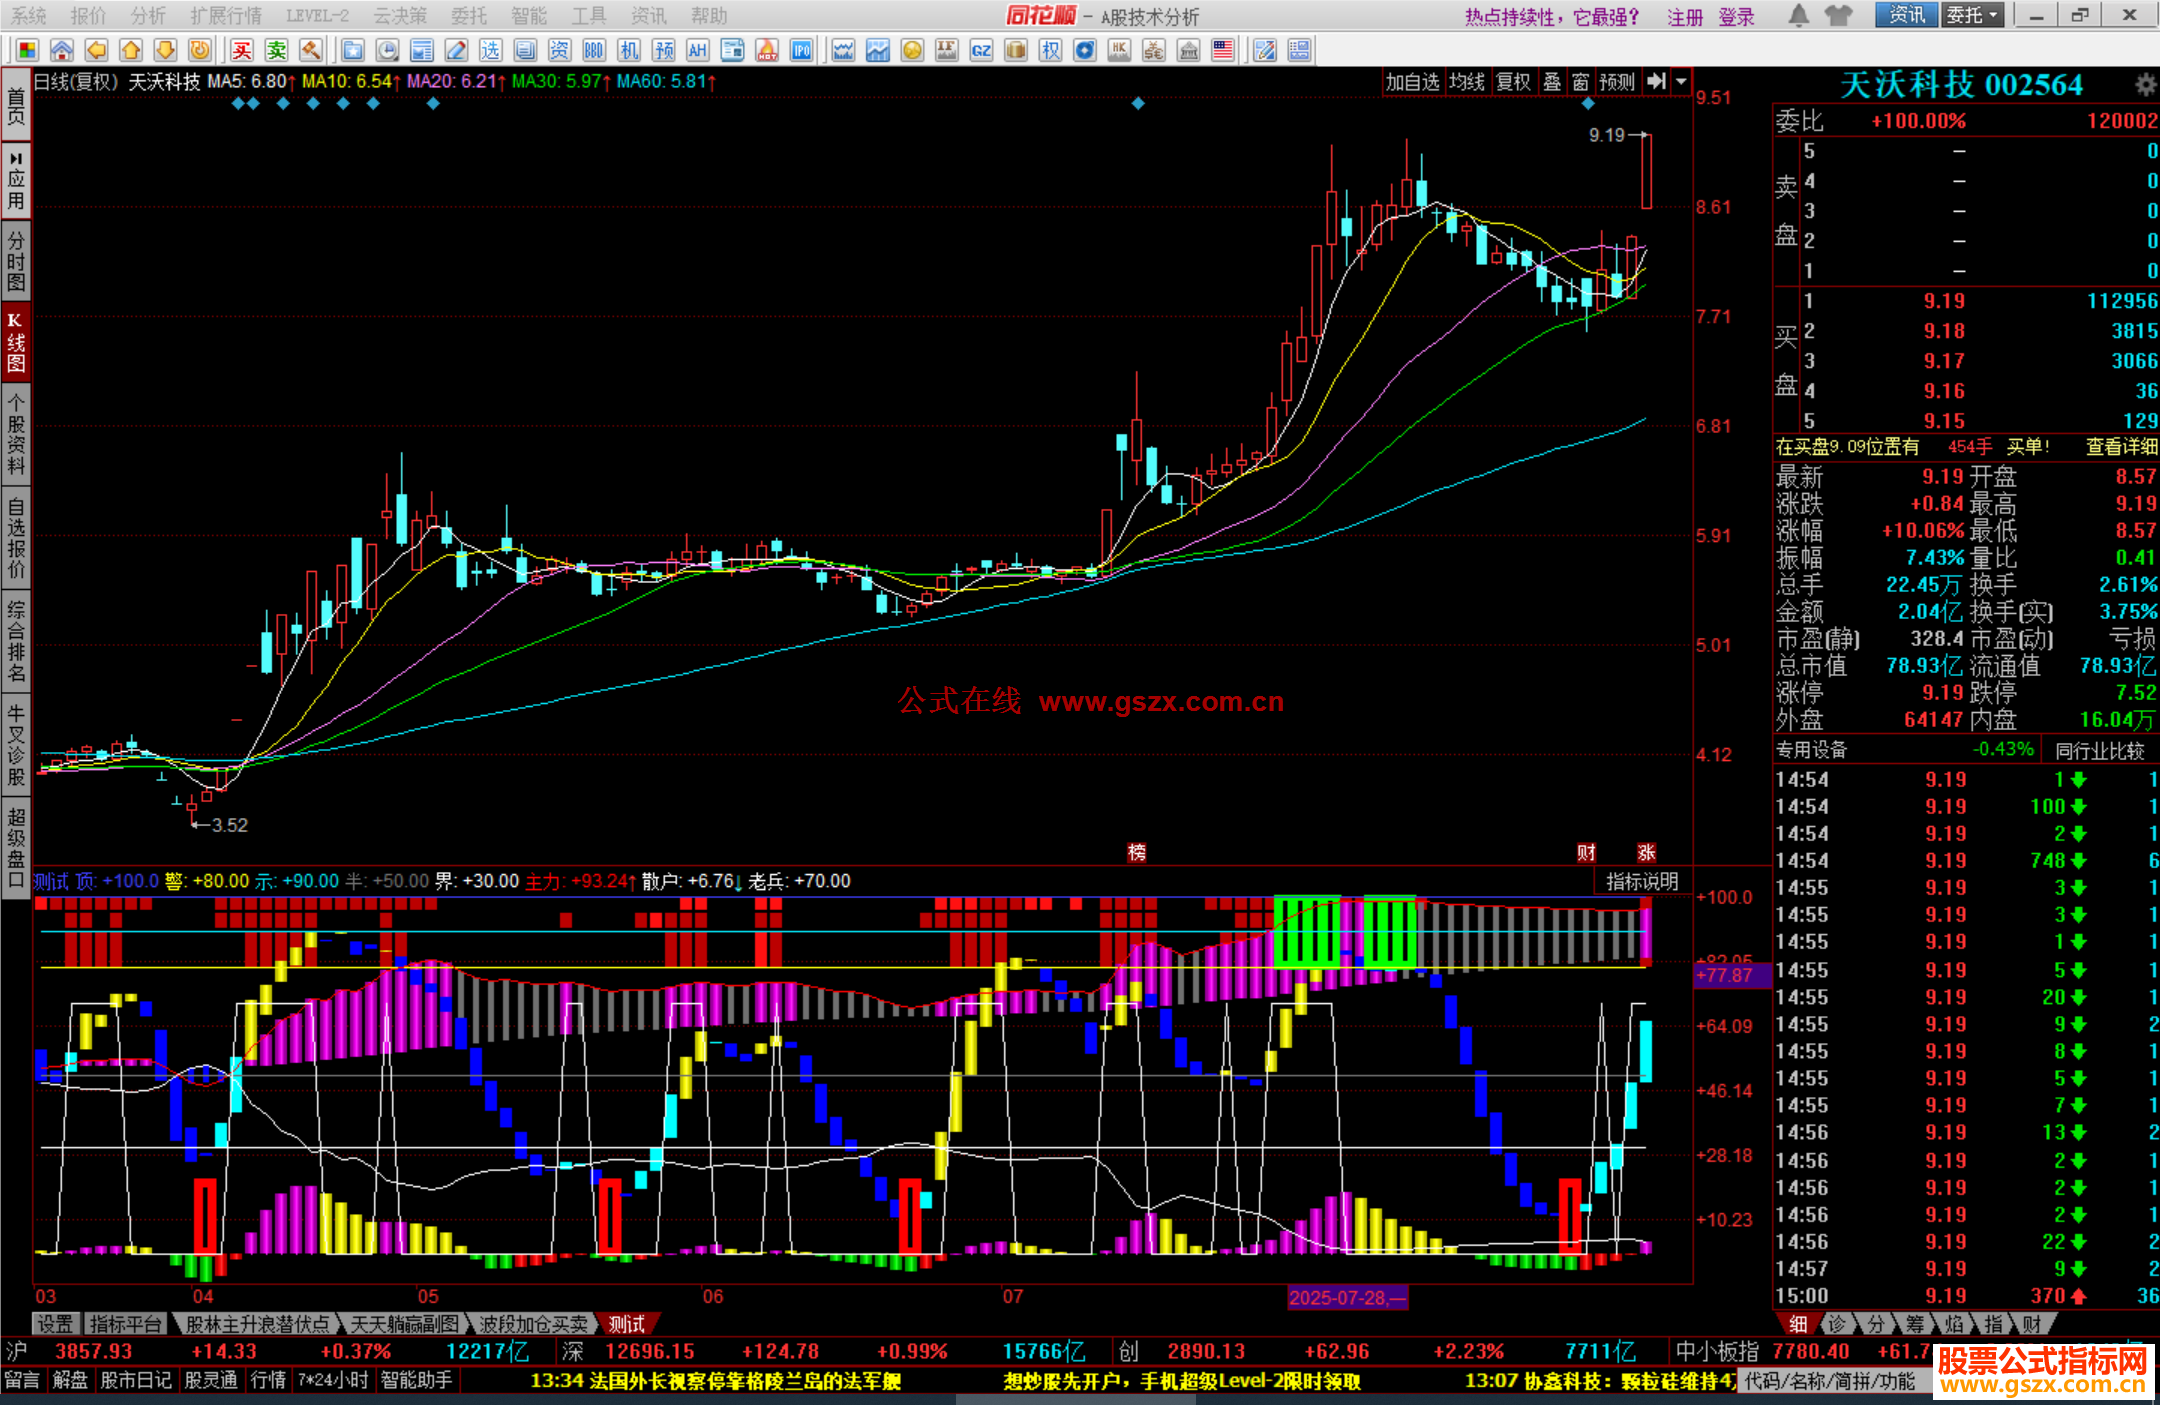Click the HOT flame toolbar icon
2160x1405 pixels.
click(767, 50)
